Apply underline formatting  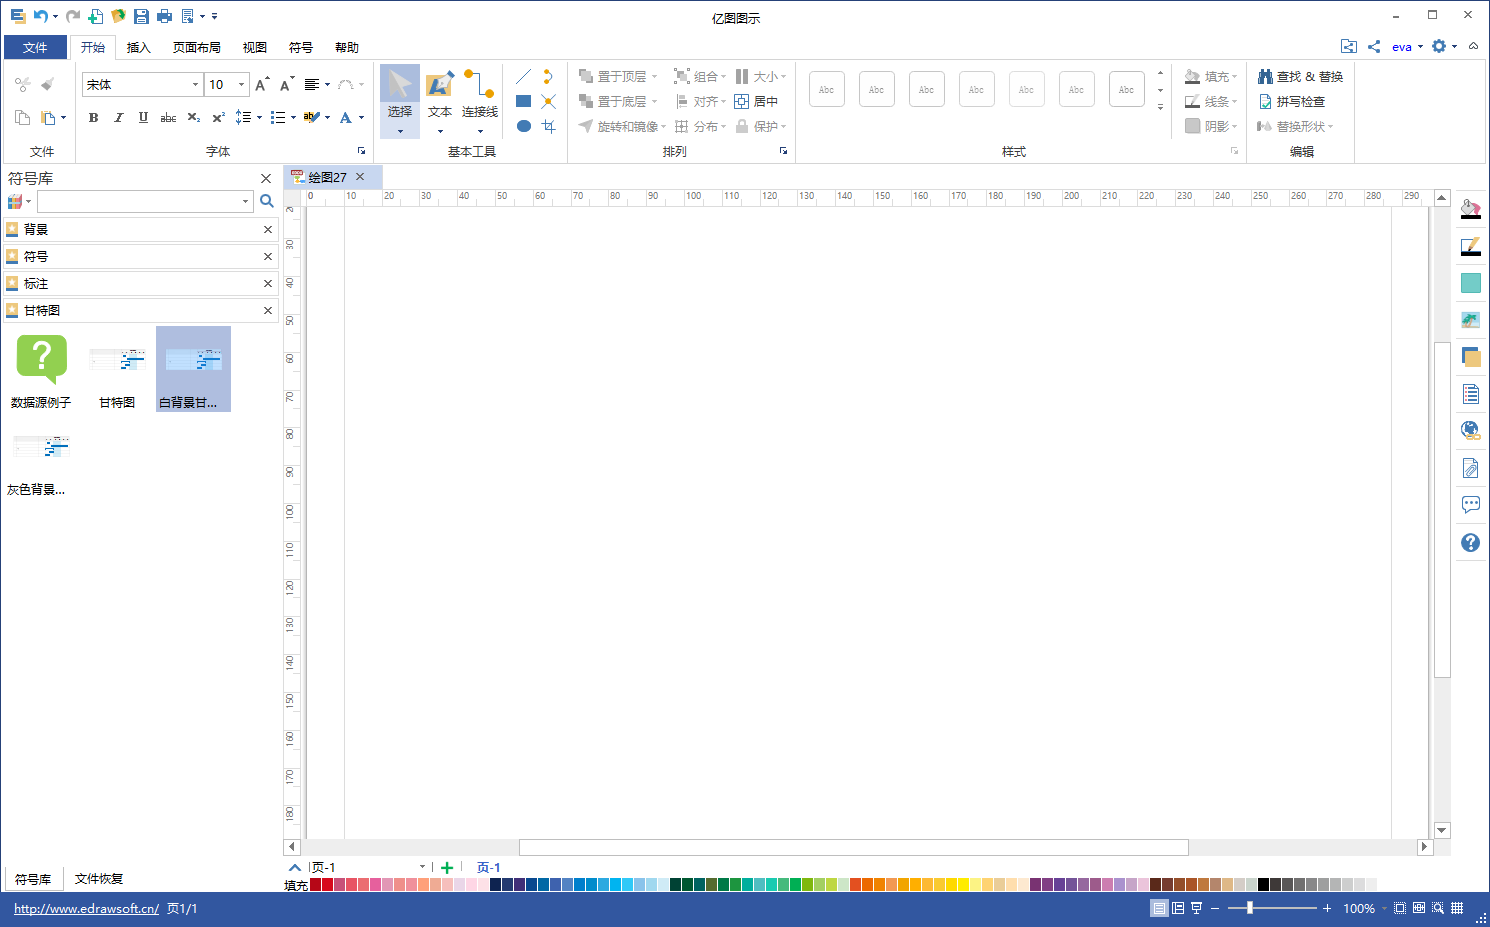coord(143,117)
